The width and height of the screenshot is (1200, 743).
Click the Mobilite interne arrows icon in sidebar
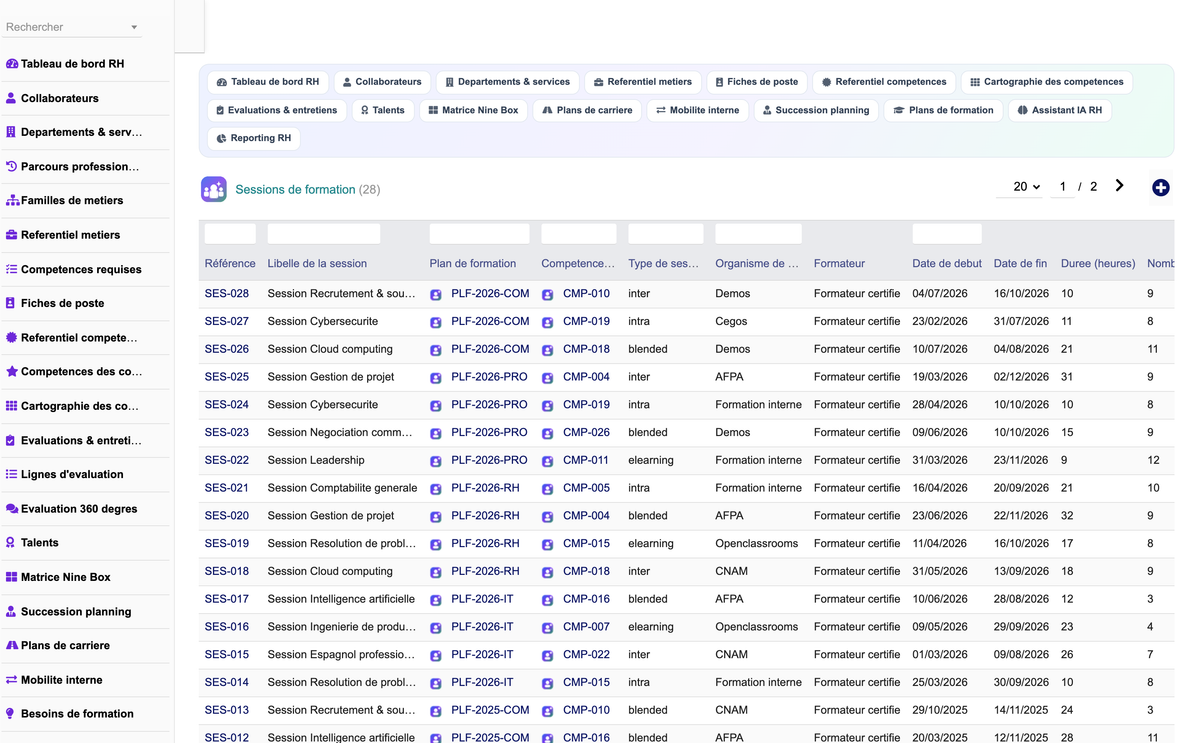[x=12, y=679]
